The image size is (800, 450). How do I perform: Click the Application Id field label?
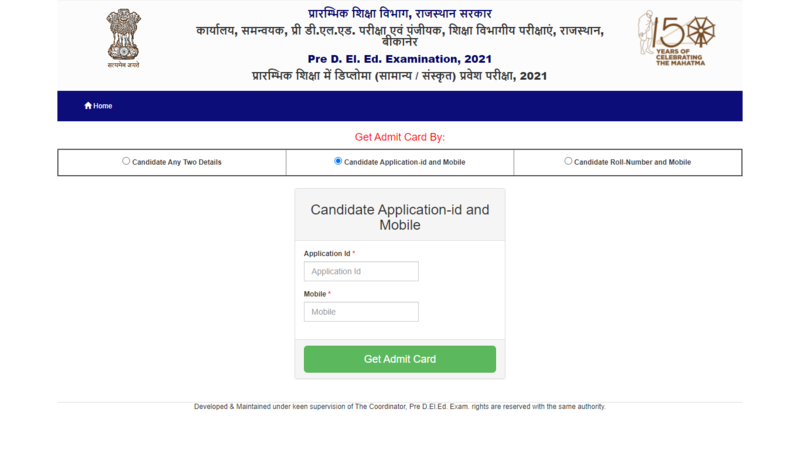[329, 254]
